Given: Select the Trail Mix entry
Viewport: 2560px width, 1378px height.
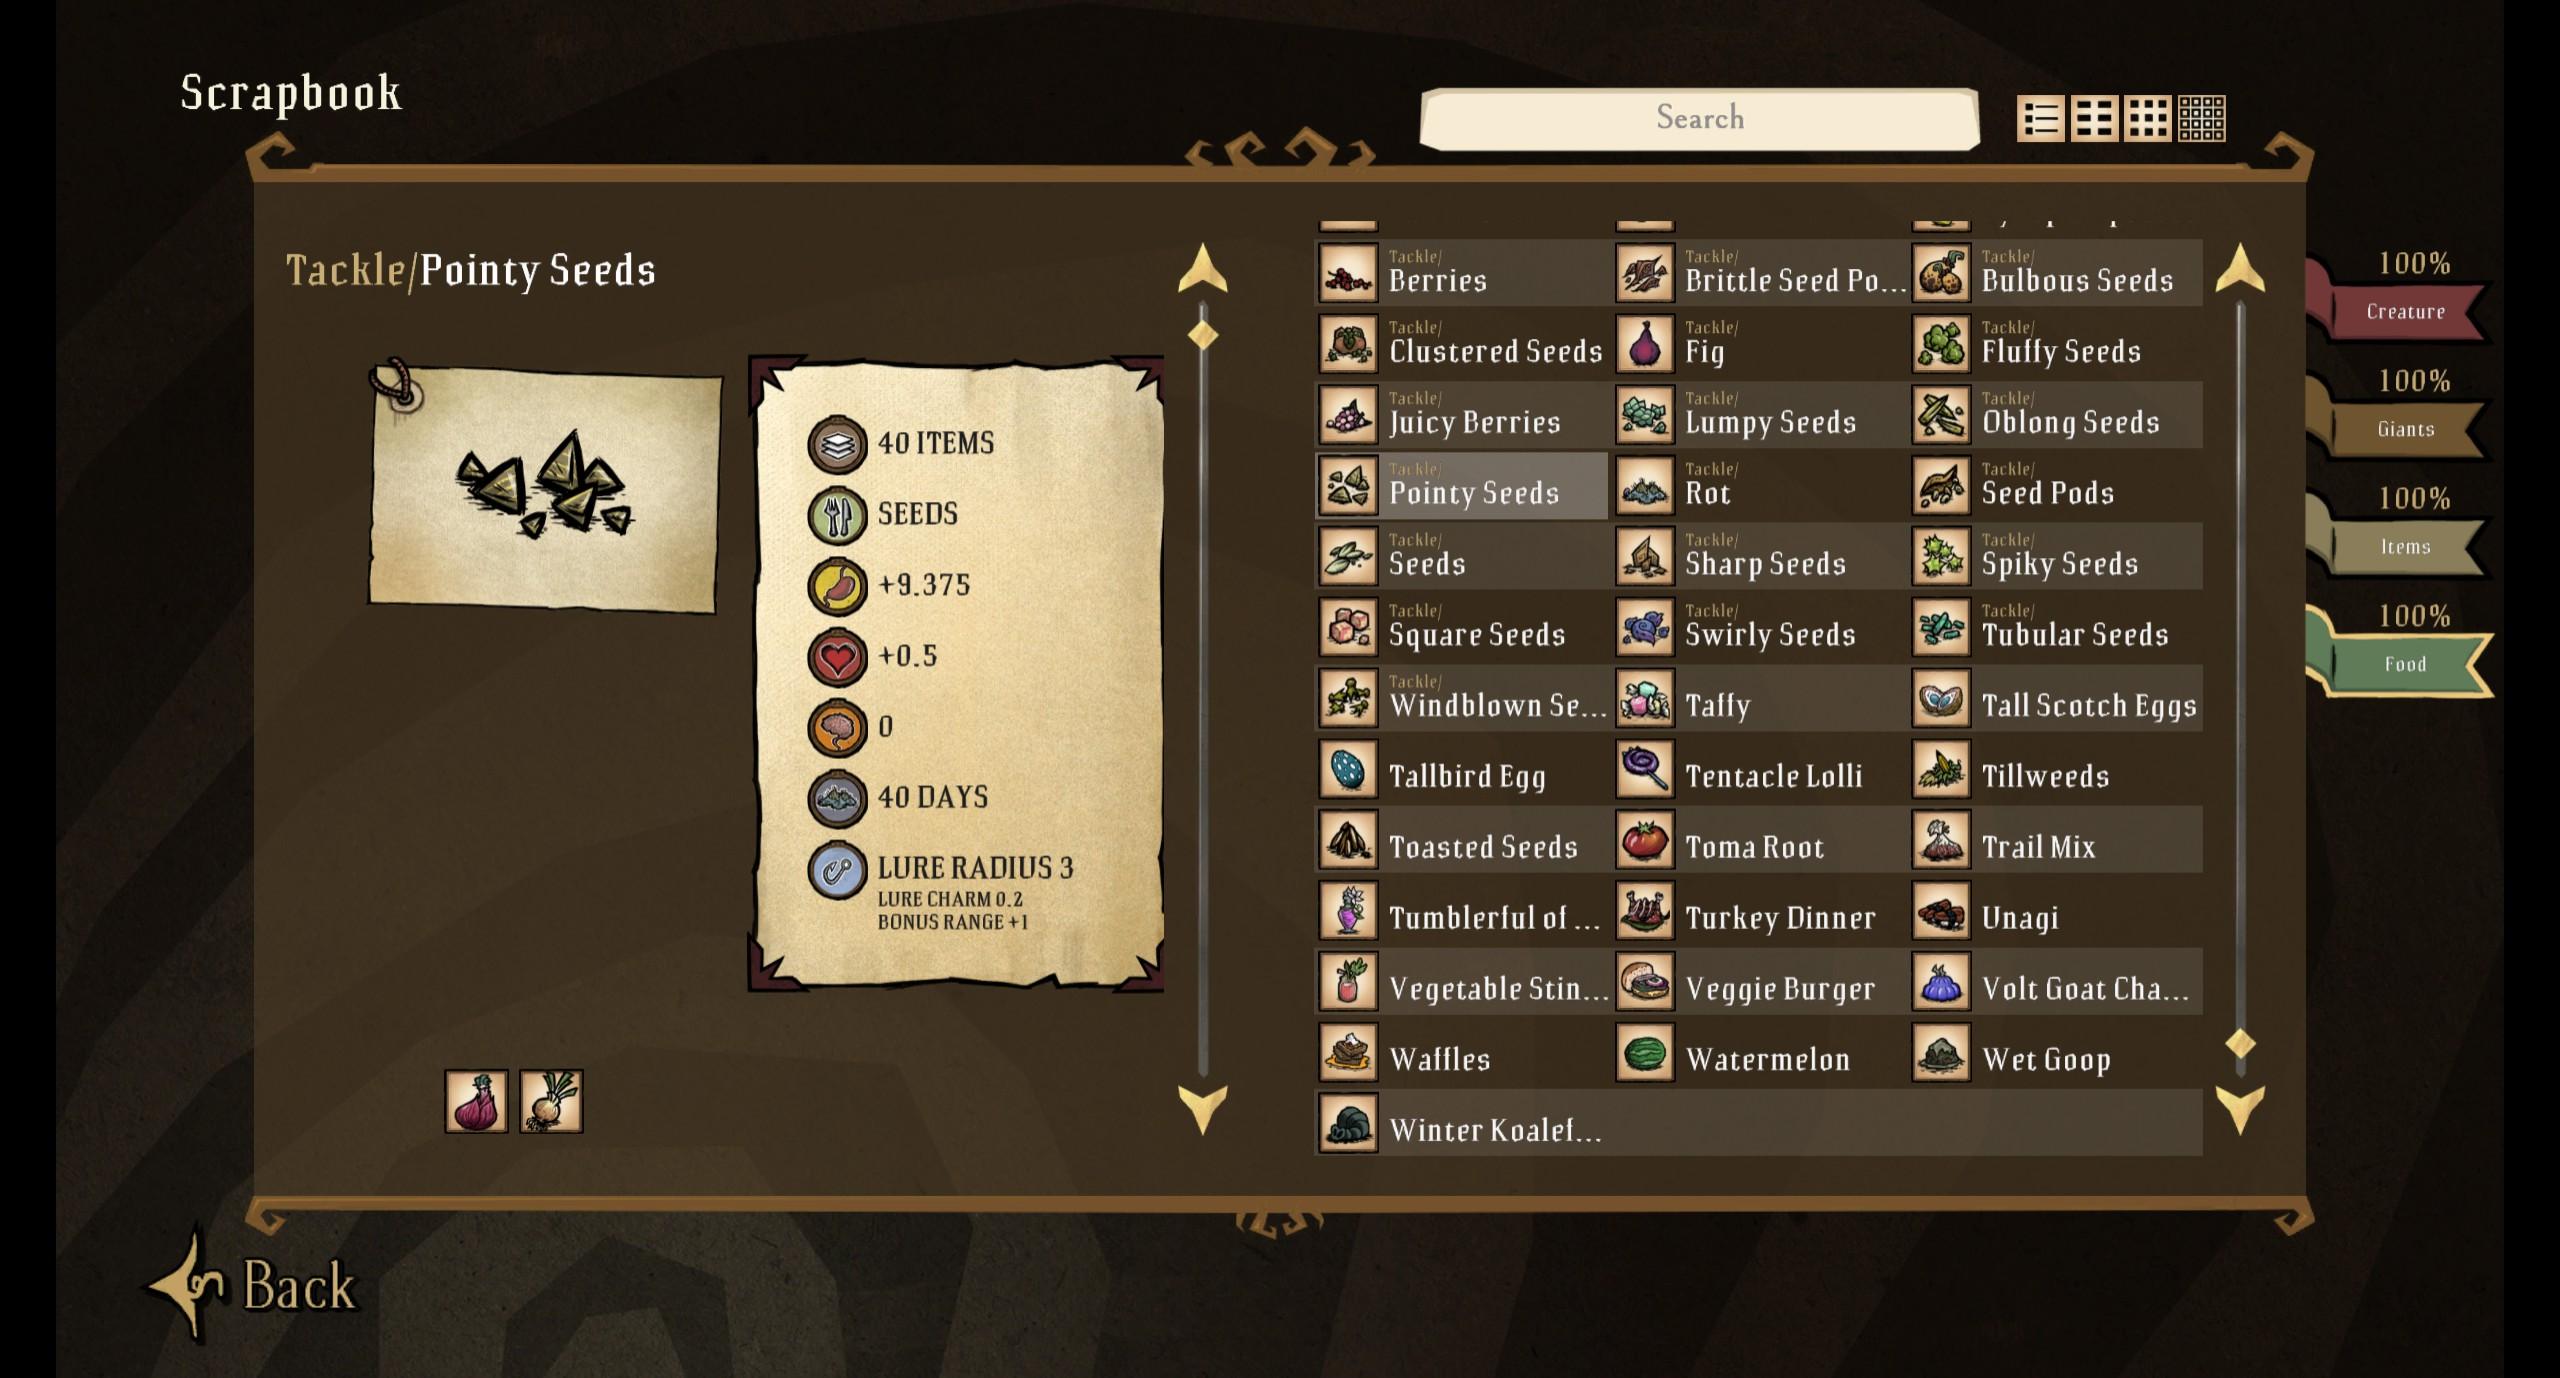Looking at the screenshot, I should [2057, 840].
